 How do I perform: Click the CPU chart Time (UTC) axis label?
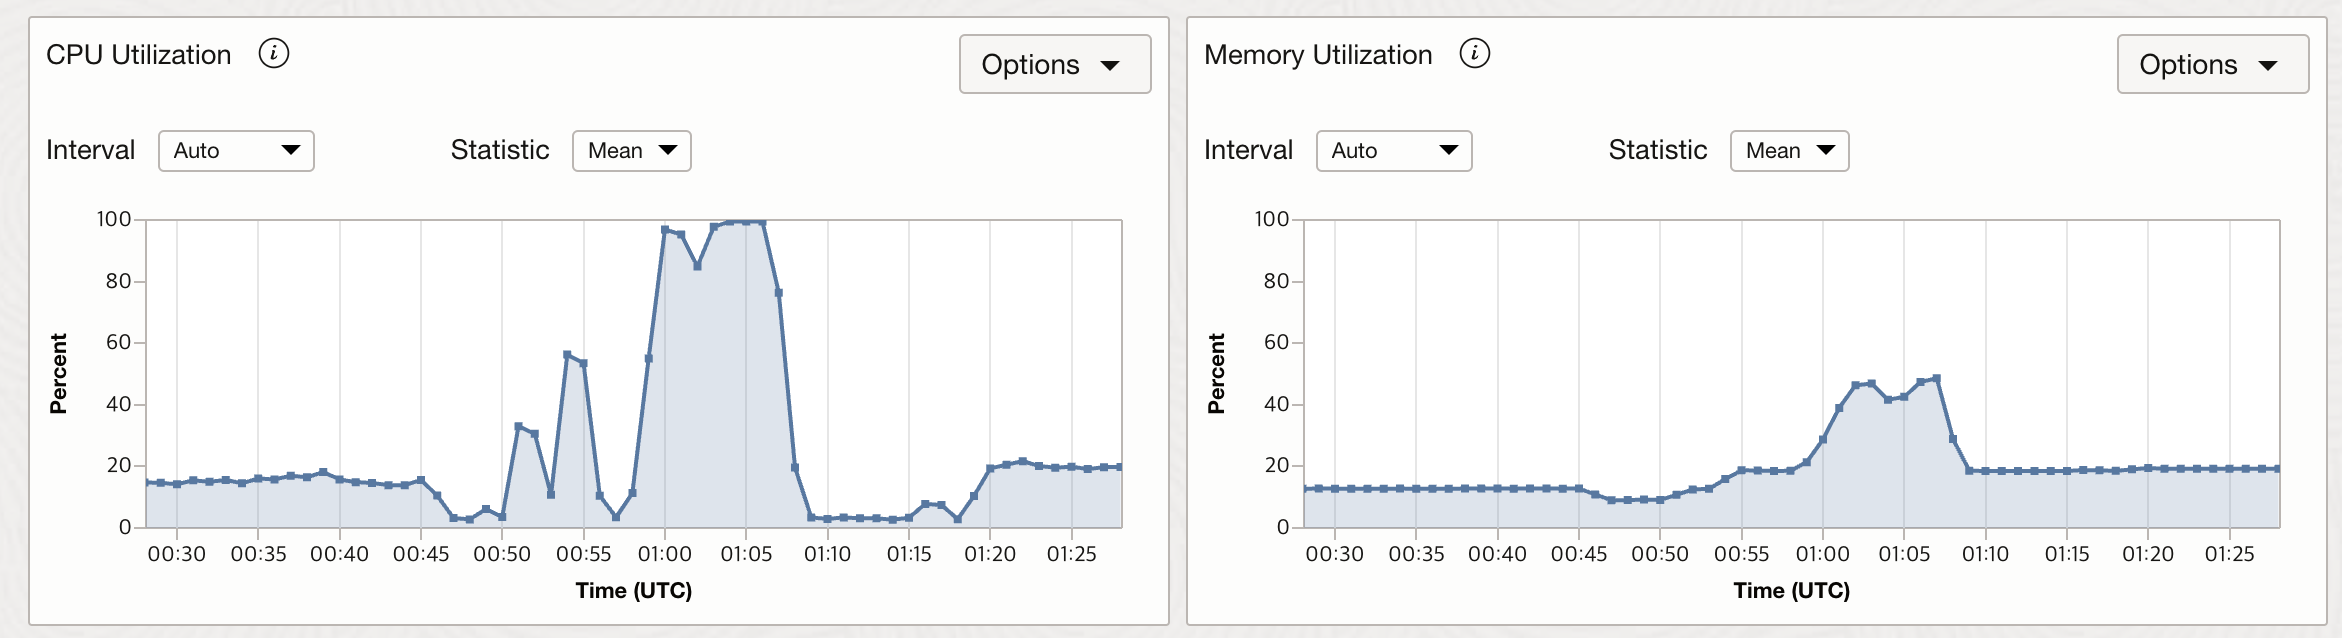(633, 591)
